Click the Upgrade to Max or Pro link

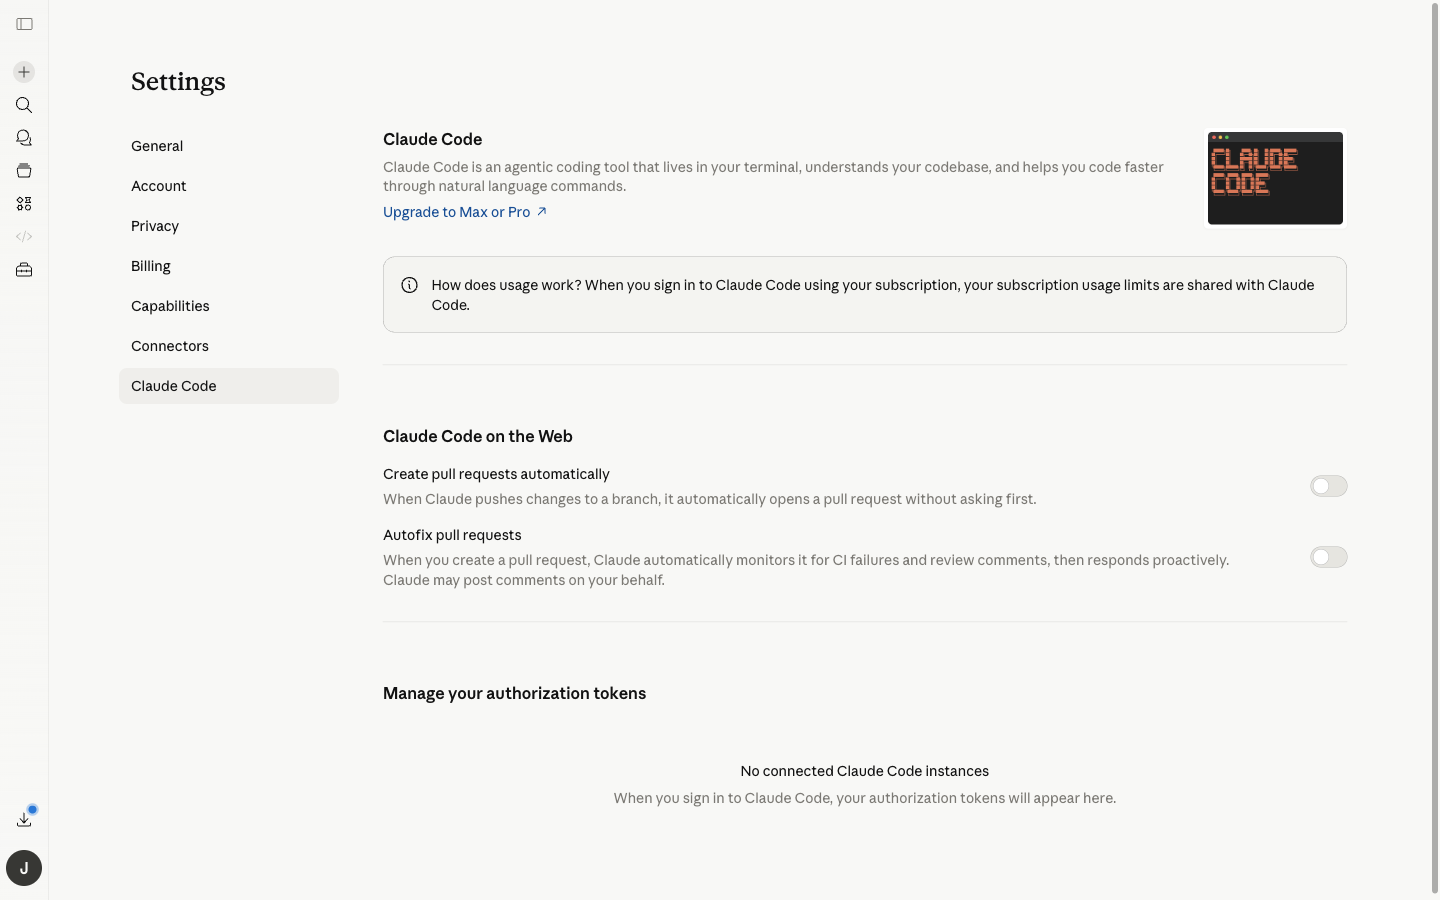click(457, 211)
